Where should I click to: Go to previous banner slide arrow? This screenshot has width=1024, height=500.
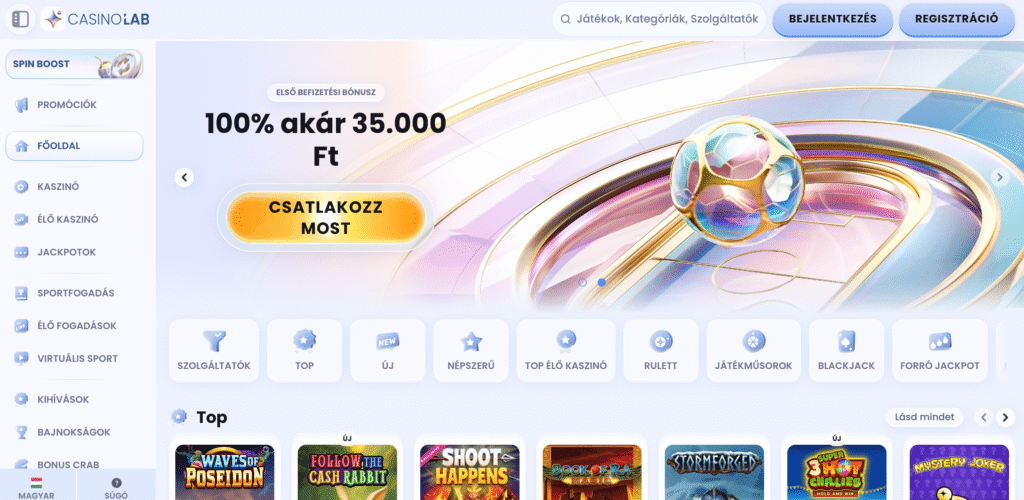coord(184,177)
